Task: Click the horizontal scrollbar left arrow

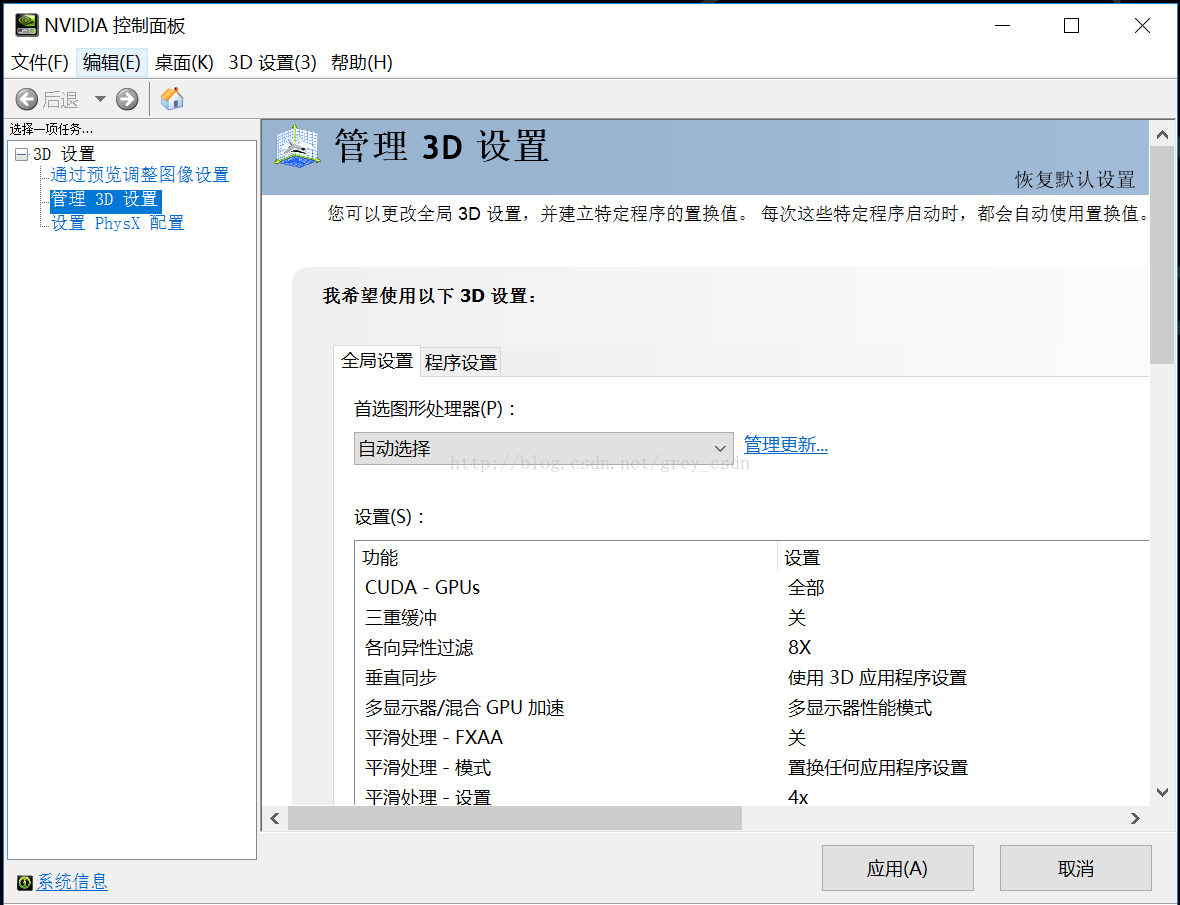Action: (x=275, y=818)
